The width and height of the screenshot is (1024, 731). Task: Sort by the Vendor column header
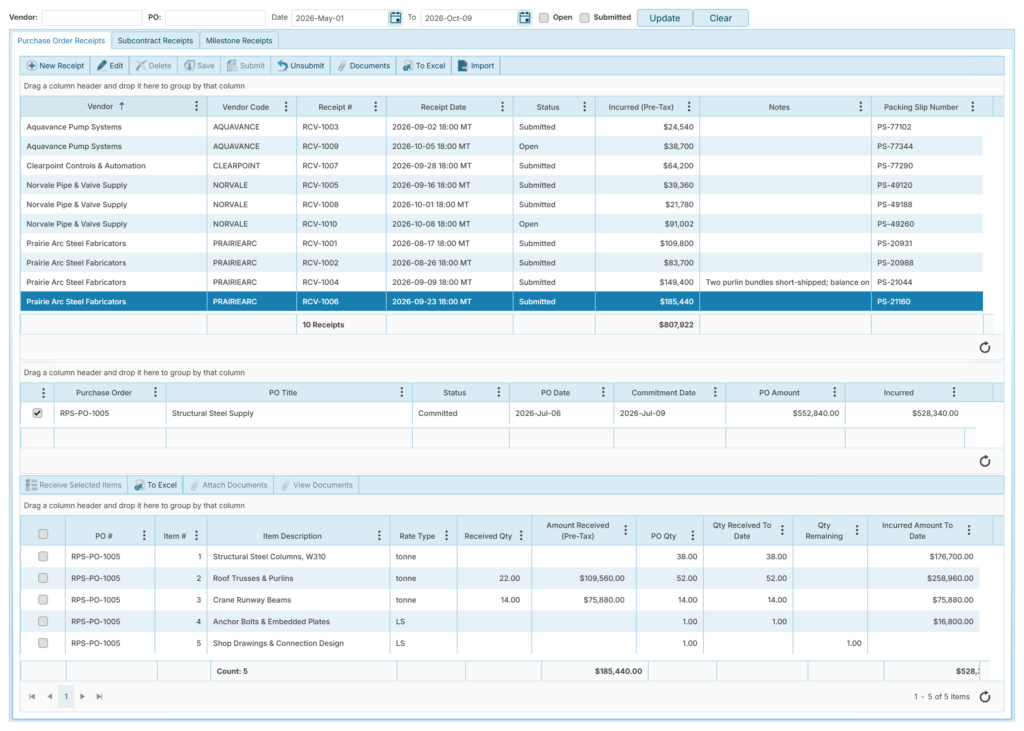(x=100, y=106)
